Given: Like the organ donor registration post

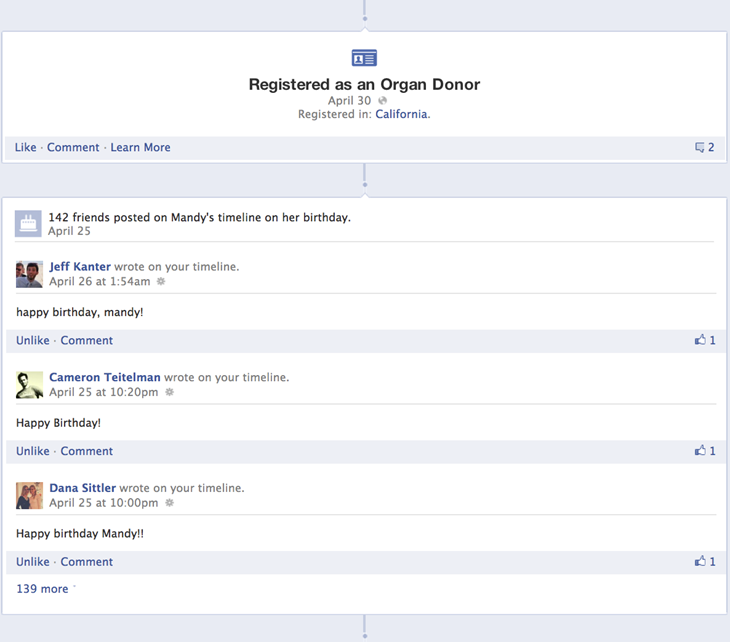Looking at the screenshot, I should pos(25,148).
